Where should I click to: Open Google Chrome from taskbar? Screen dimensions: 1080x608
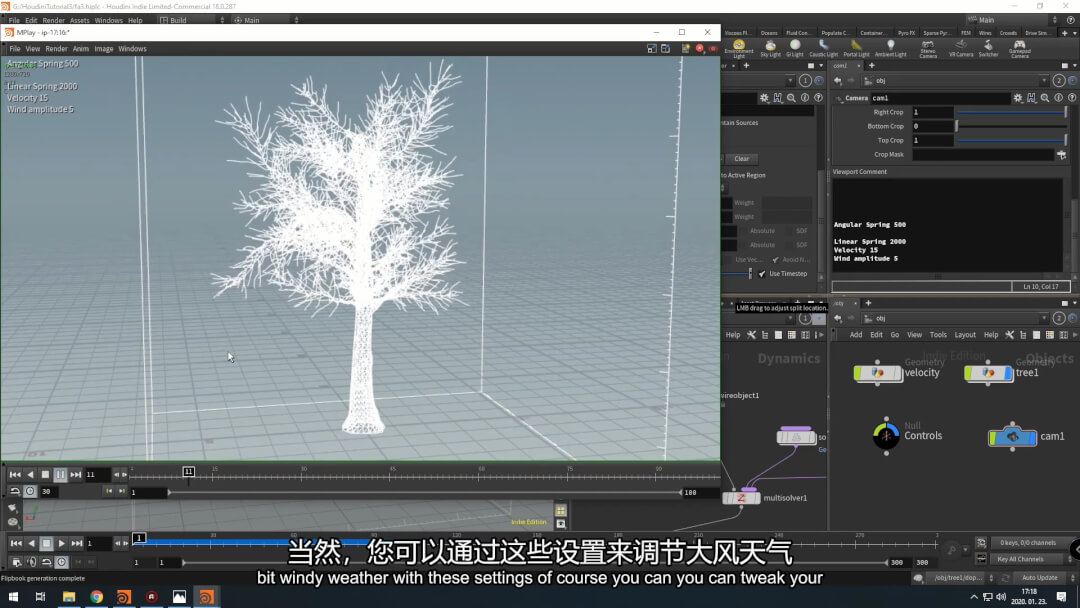pyautogui.click(x=96, y=597)
